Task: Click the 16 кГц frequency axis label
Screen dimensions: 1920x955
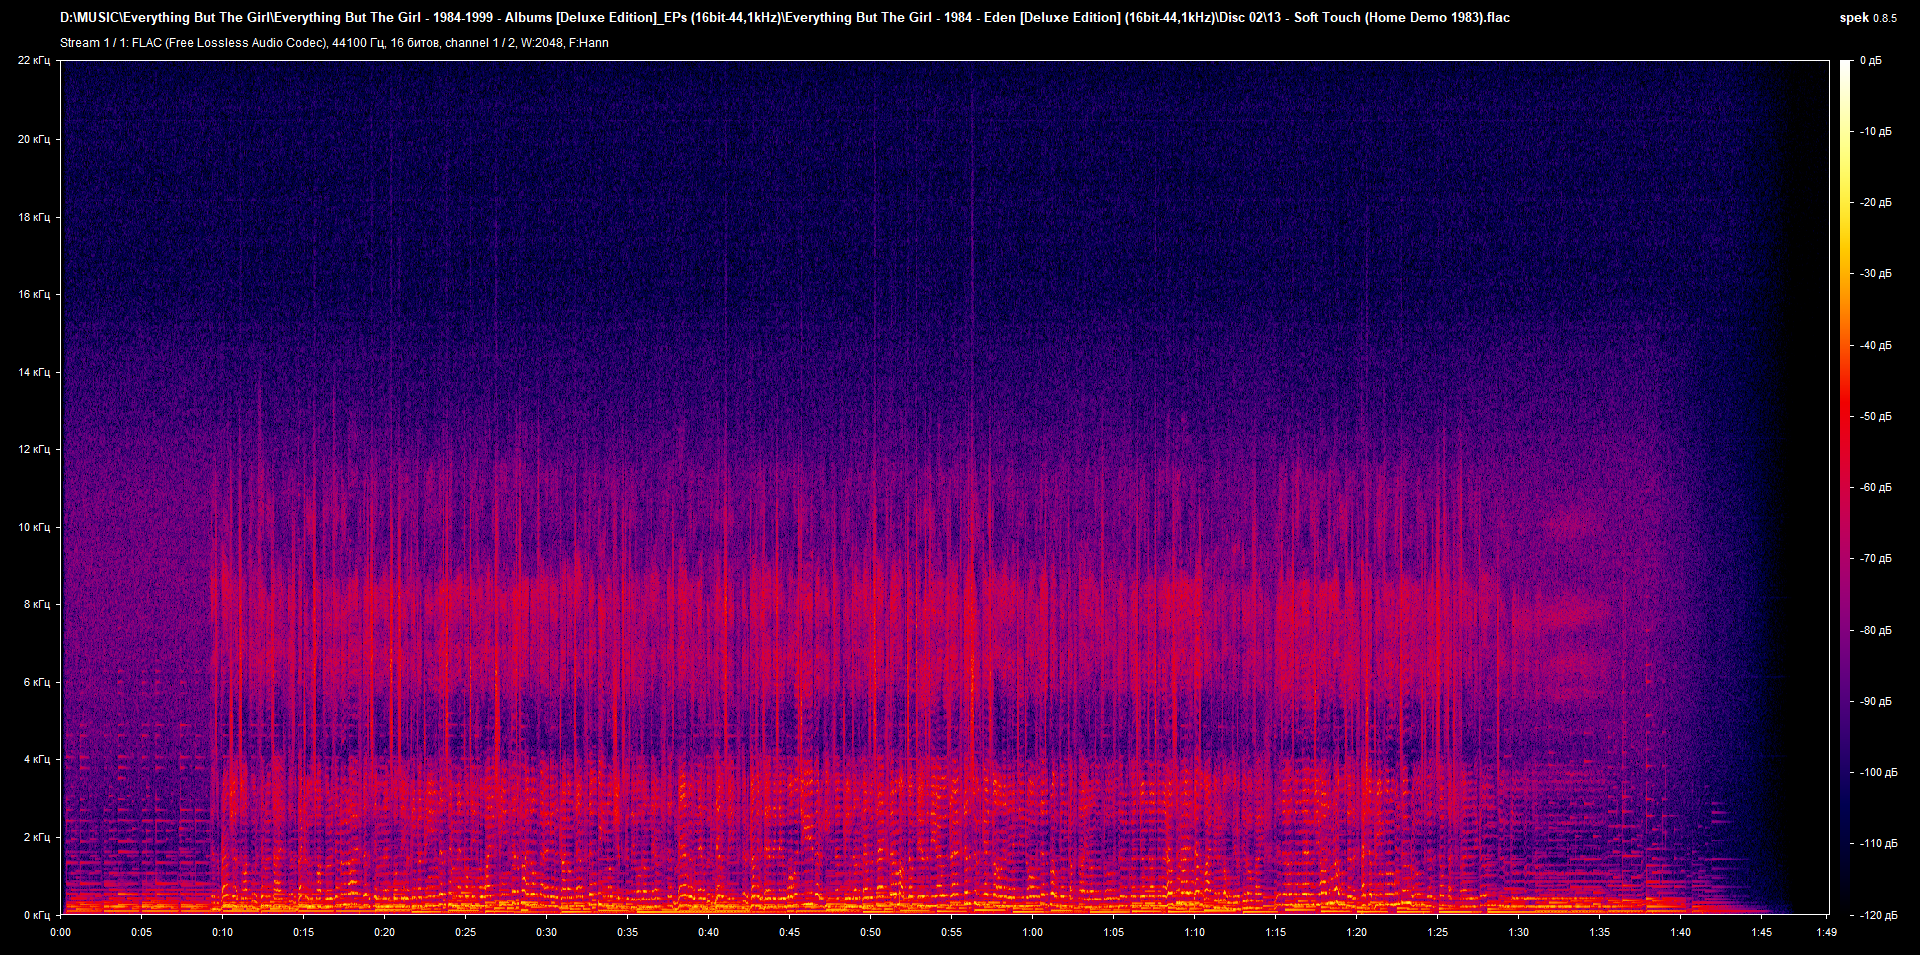Action: point(34,294)
